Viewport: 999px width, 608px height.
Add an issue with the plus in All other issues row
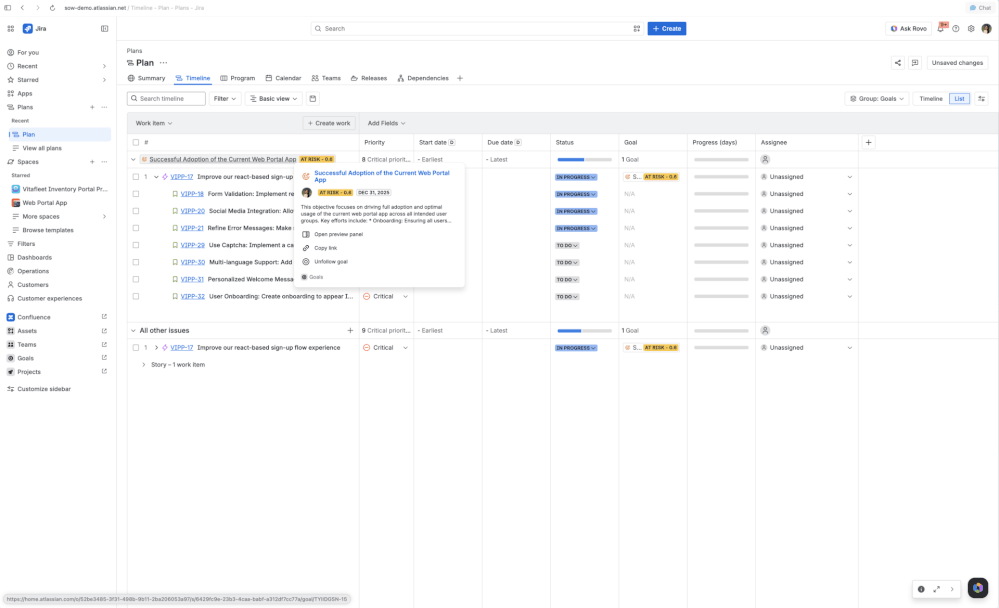[x=350, y=330]
